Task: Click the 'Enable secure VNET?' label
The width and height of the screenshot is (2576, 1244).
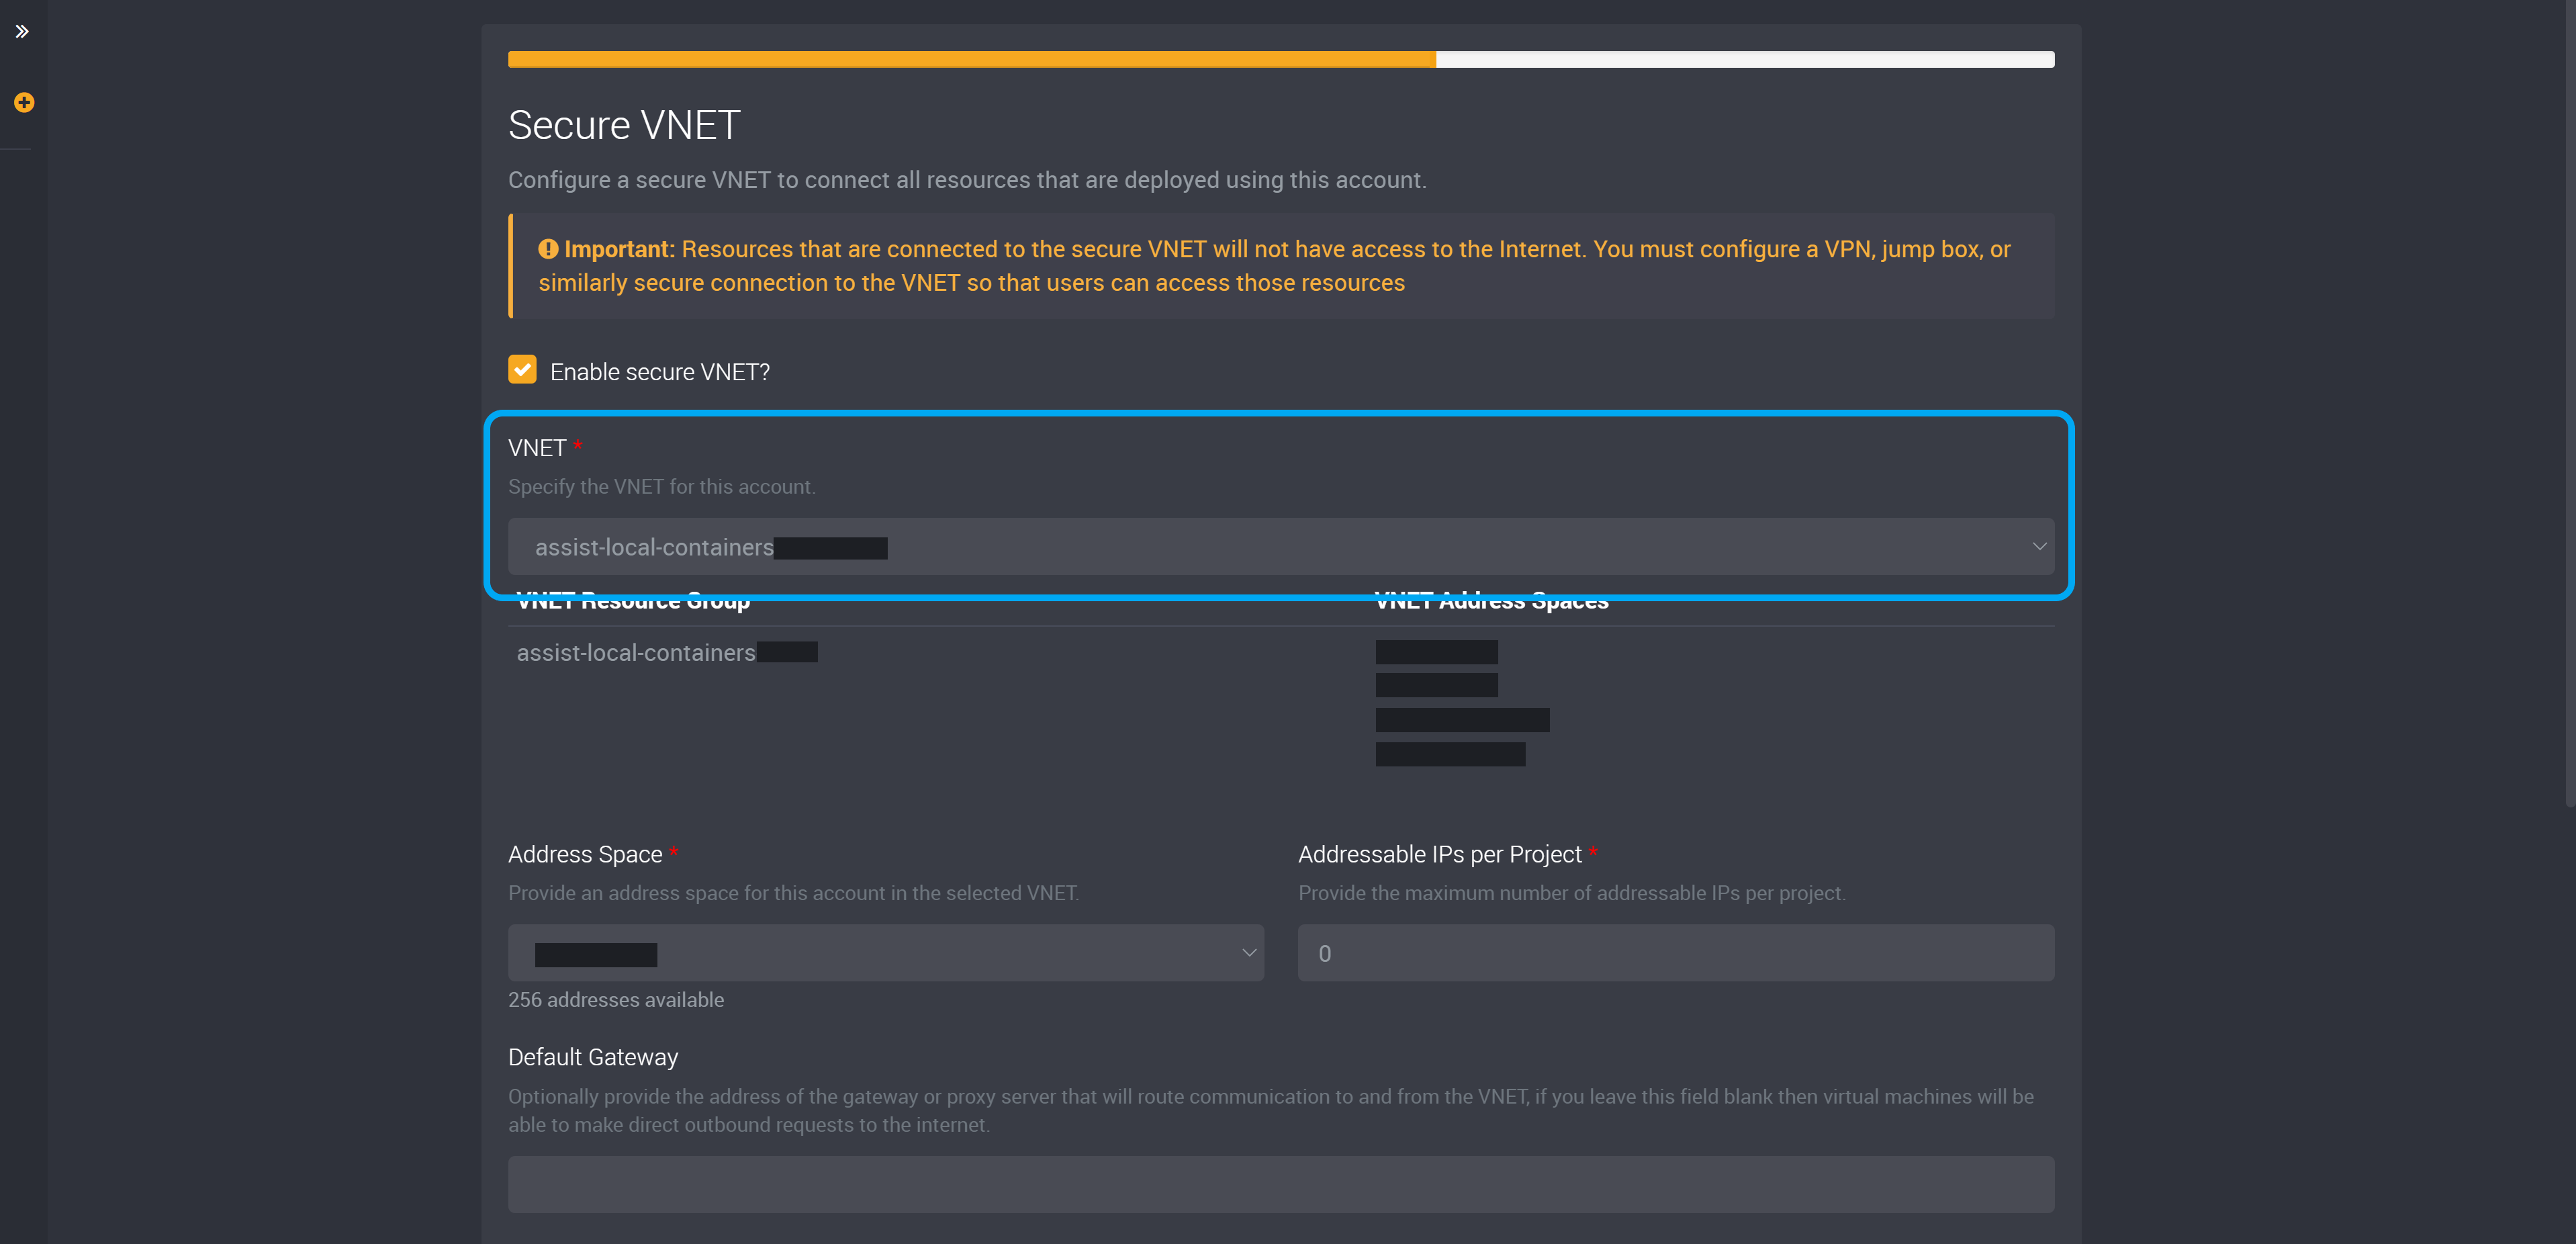Action: point(660,372)
